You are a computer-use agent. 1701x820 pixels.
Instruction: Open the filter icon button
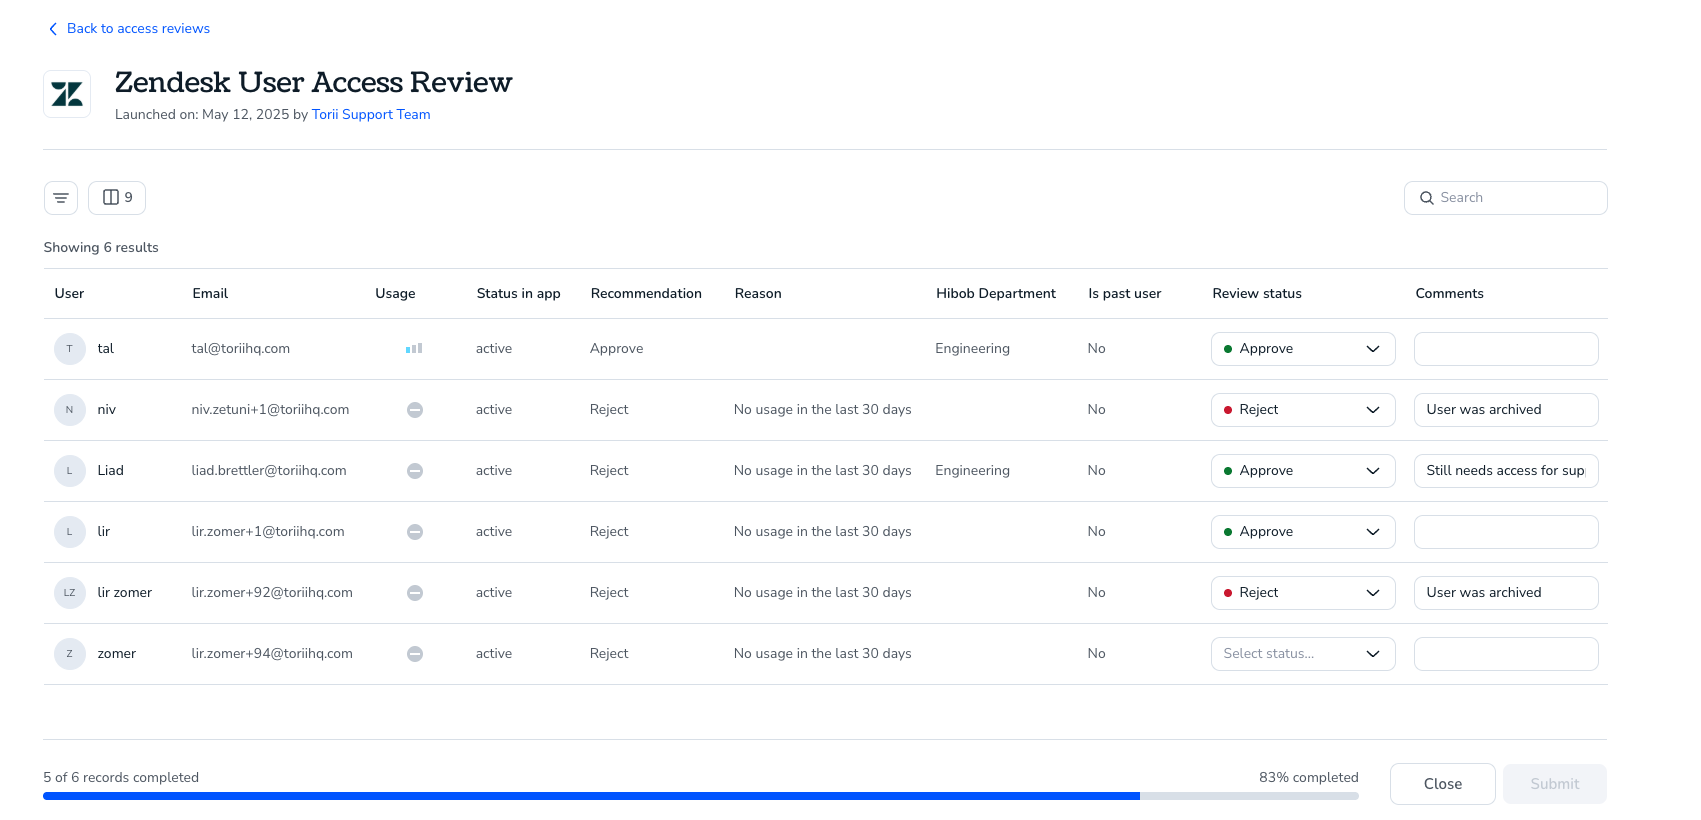[x=61, y=198]
